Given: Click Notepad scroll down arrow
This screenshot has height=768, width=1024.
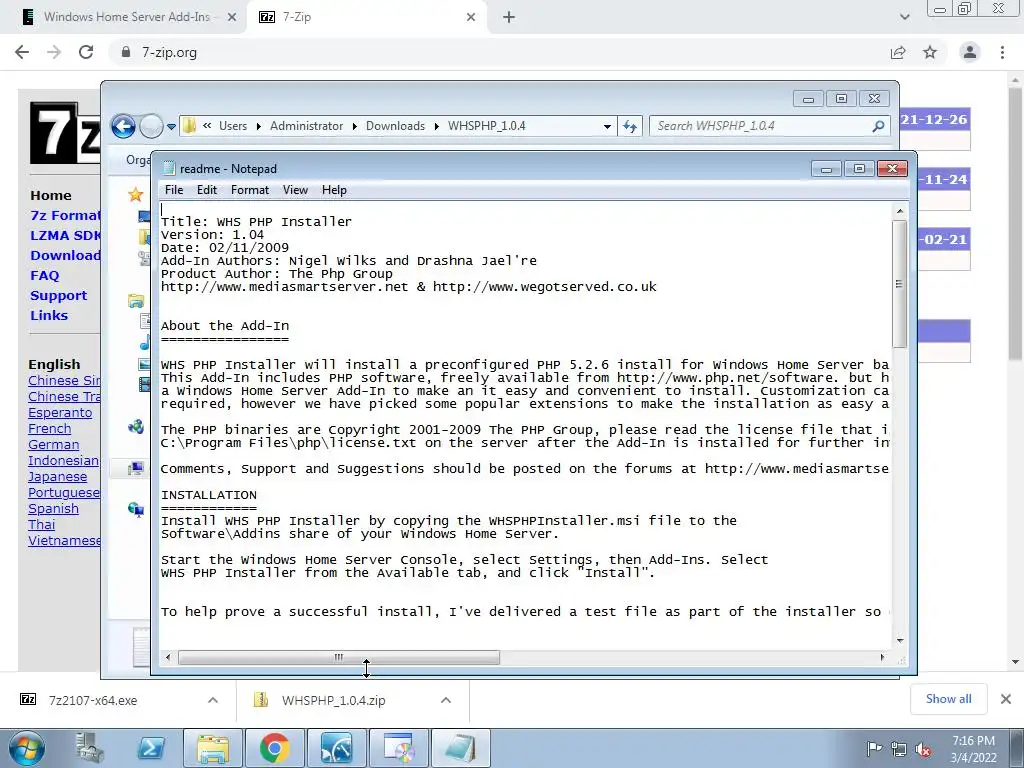Looking at the screenshot, I should coord(899,641).
